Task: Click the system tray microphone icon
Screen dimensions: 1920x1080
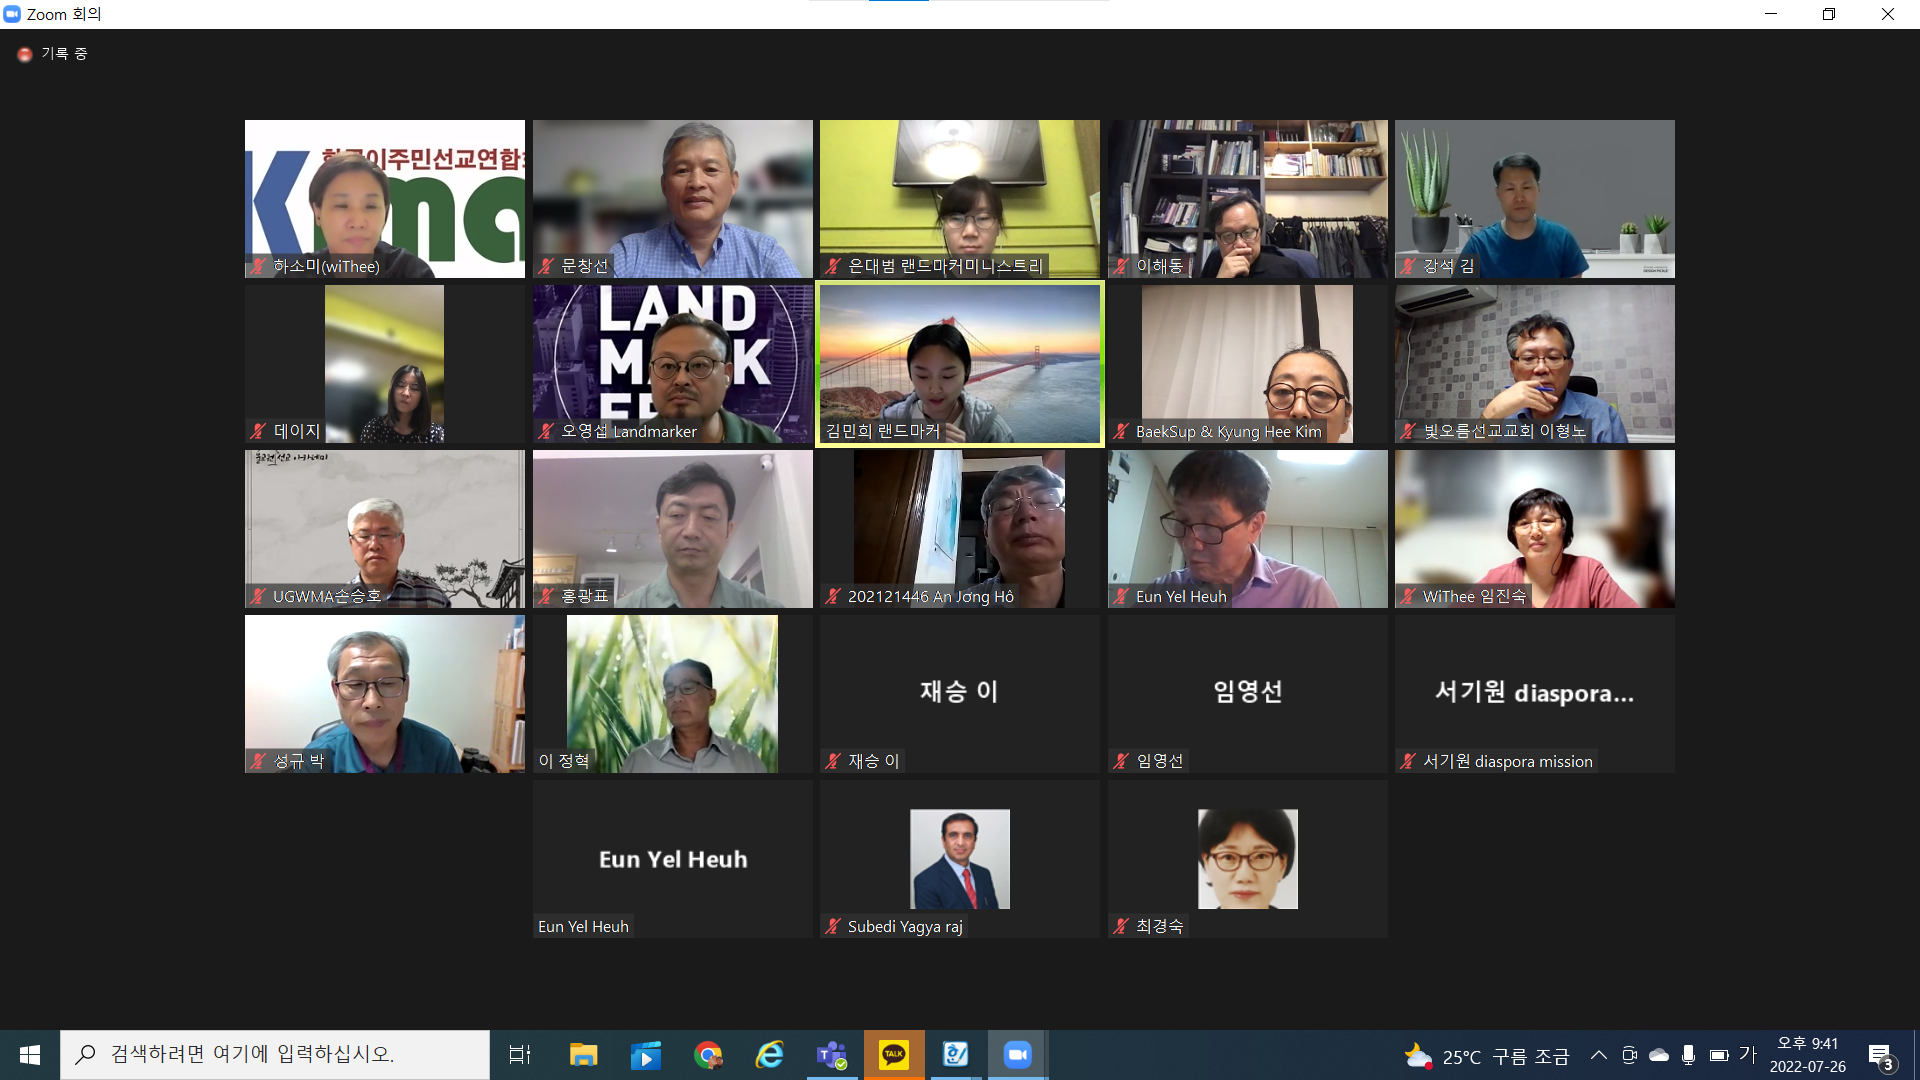Action: click(x=1688, y=1055)
